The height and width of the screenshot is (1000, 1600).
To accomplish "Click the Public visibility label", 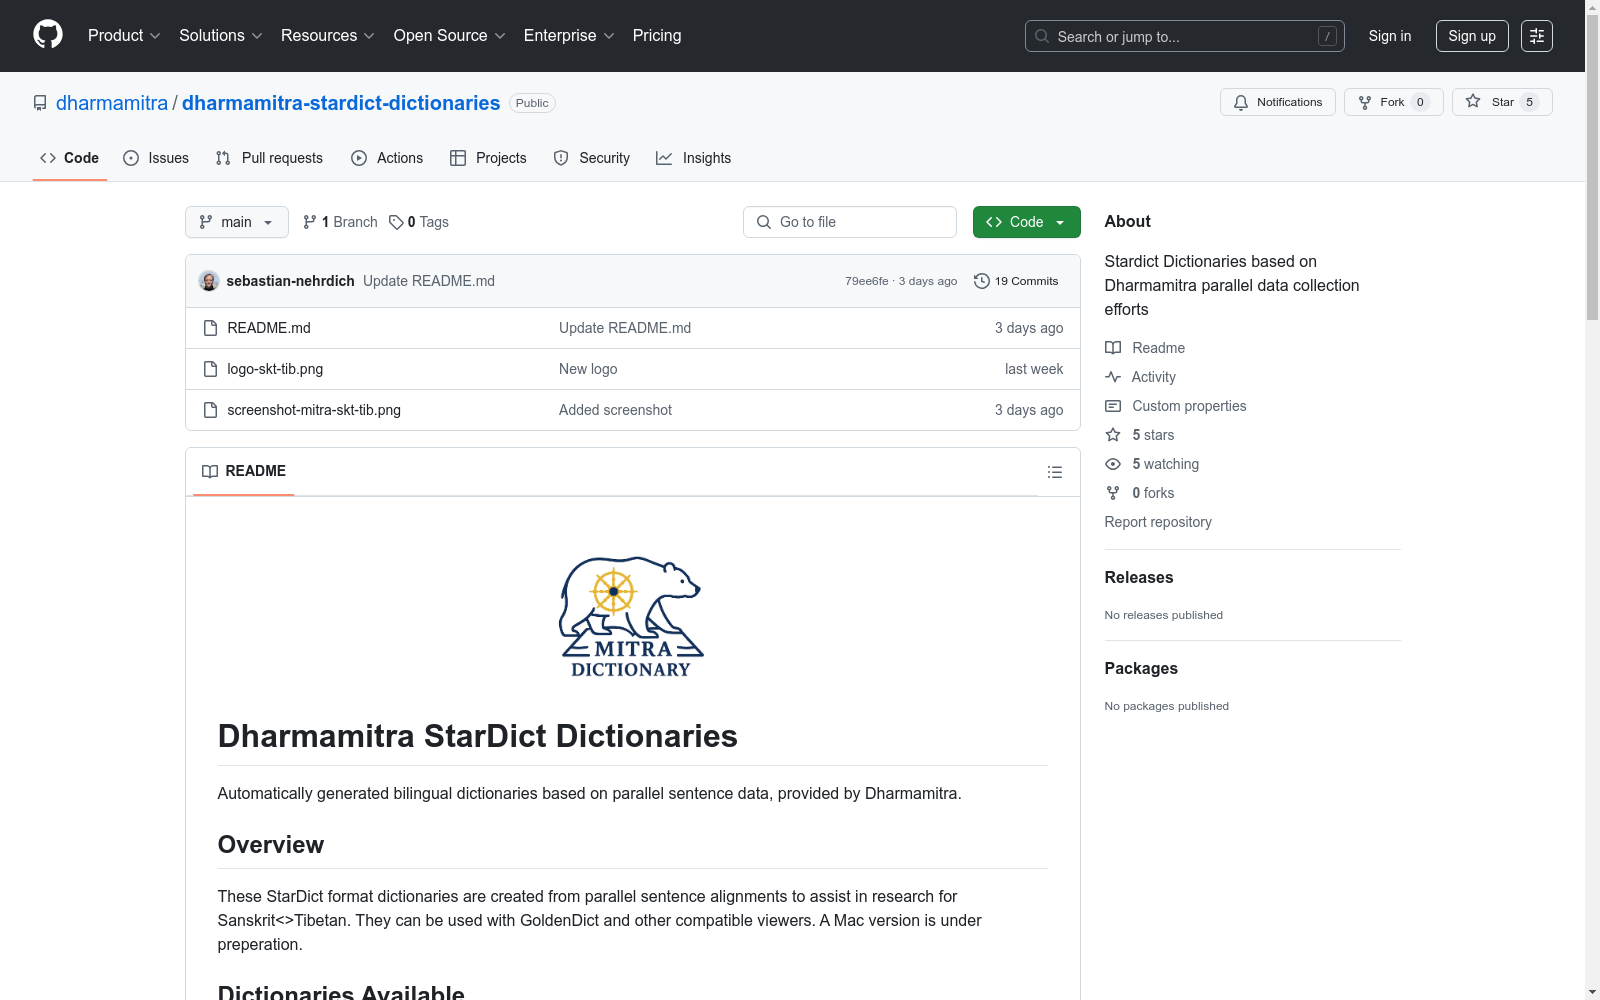I will click(532, 103).
